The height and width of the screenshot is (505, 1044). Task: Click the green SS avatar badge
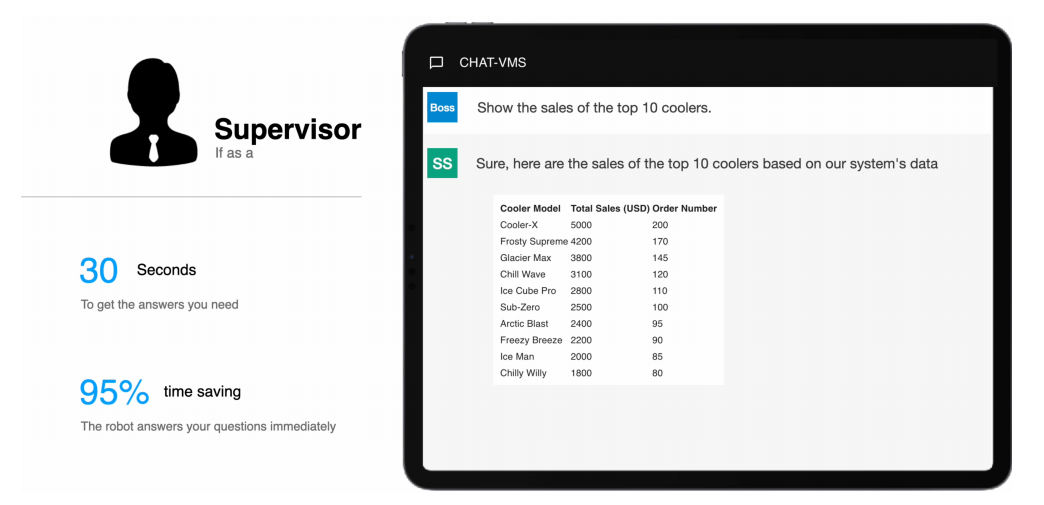click(x=442, y=163)
